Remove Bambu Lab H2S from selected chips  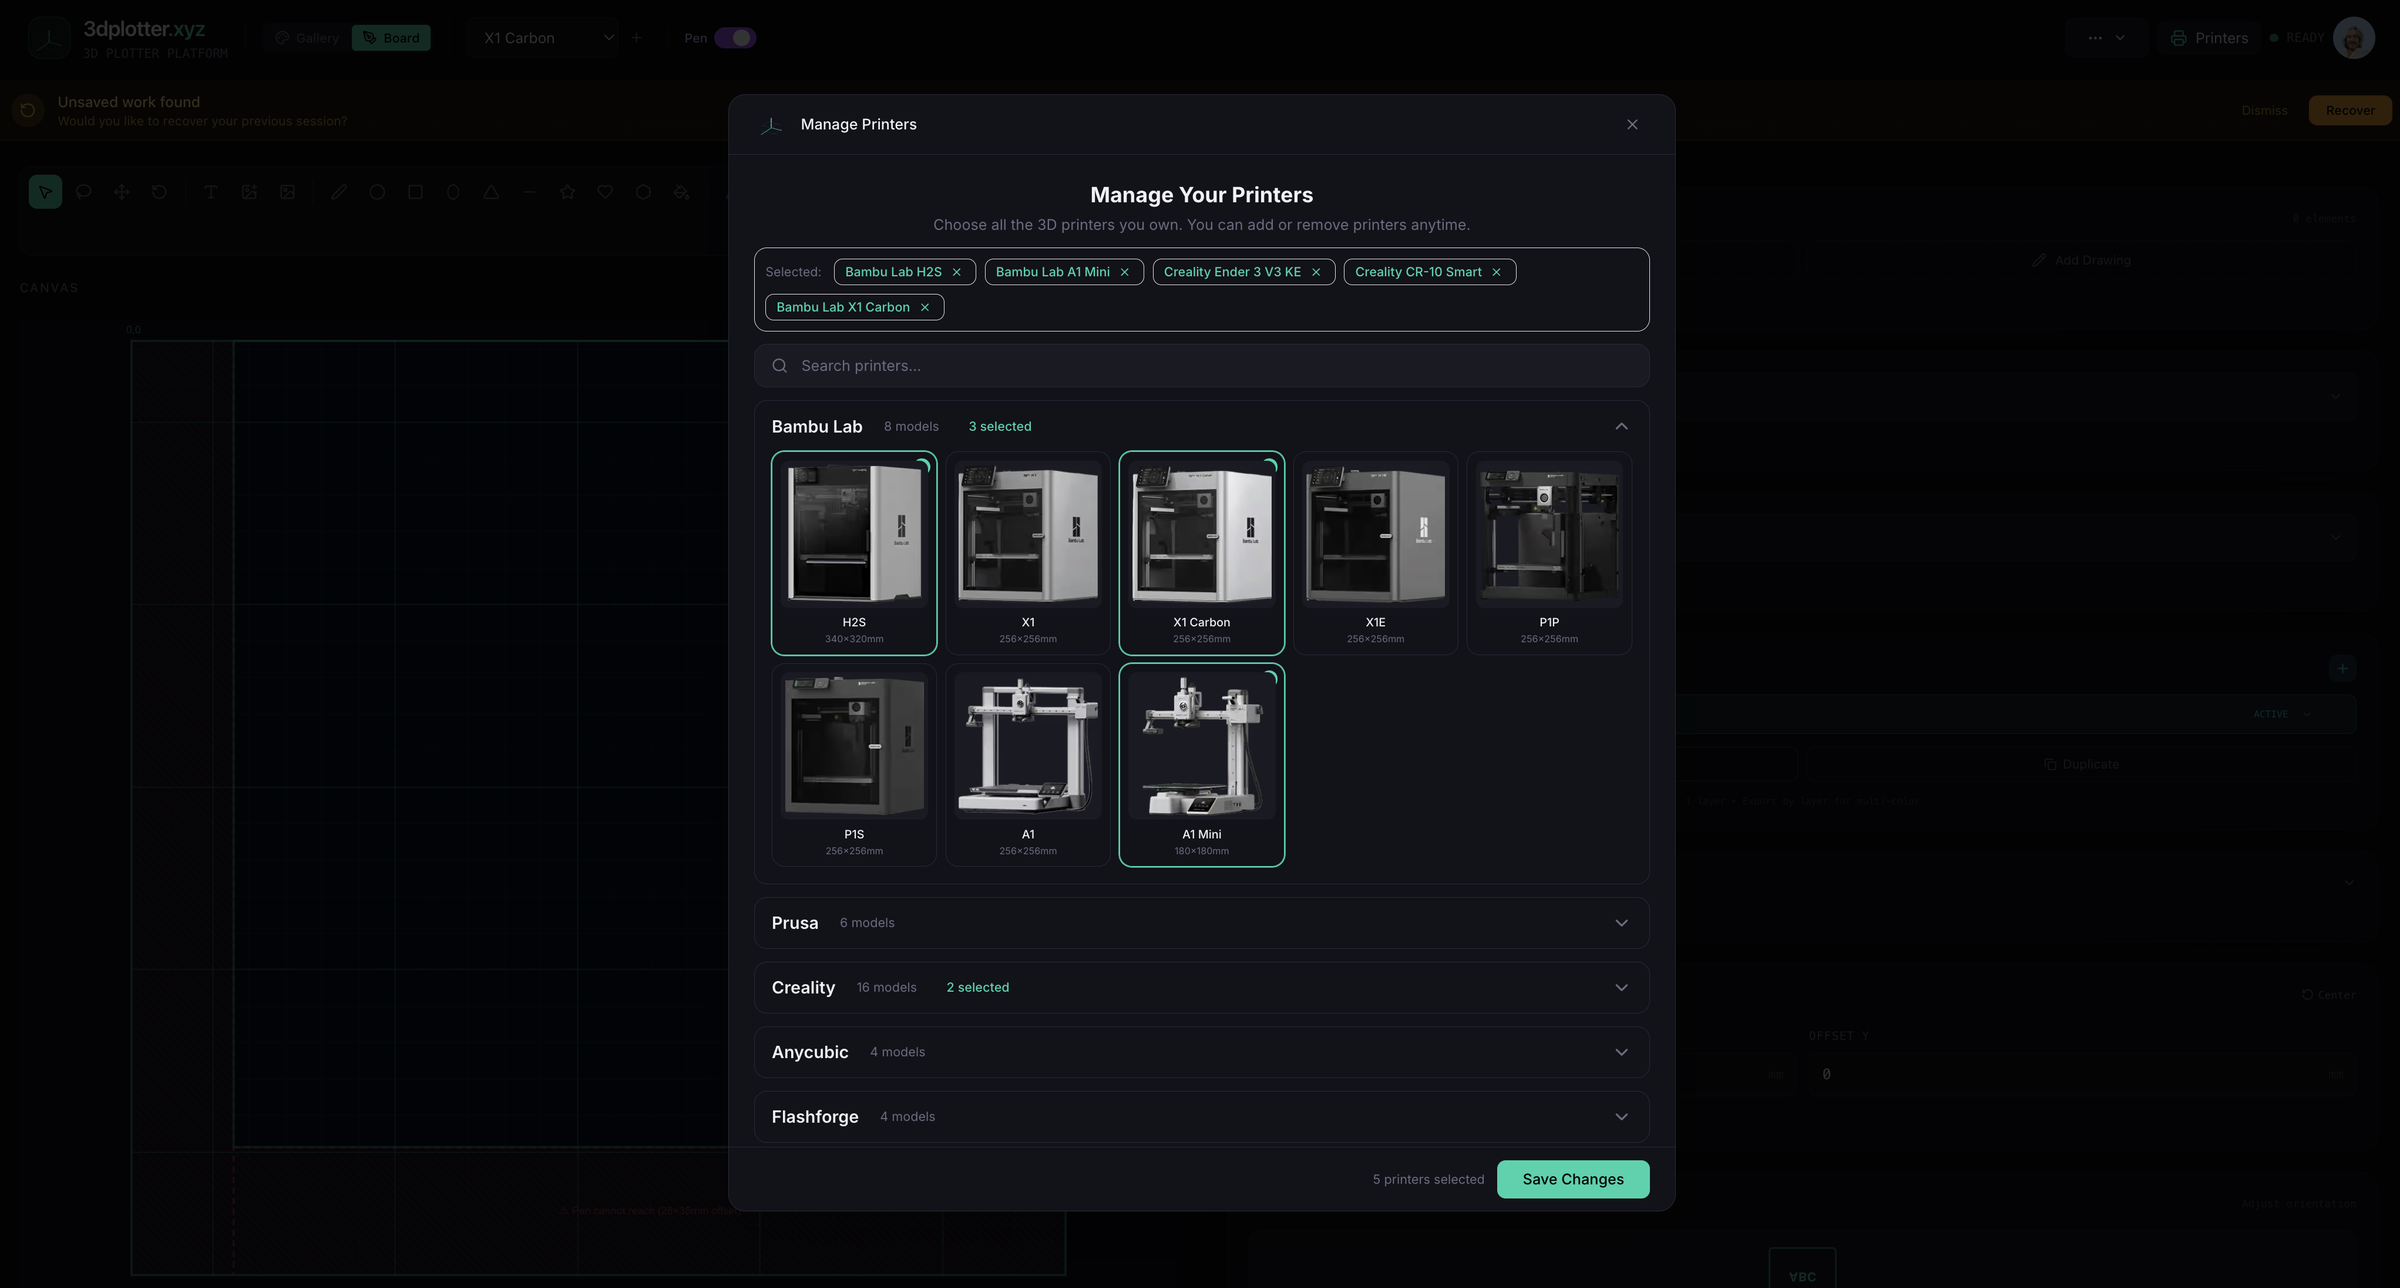click(956, 272)
